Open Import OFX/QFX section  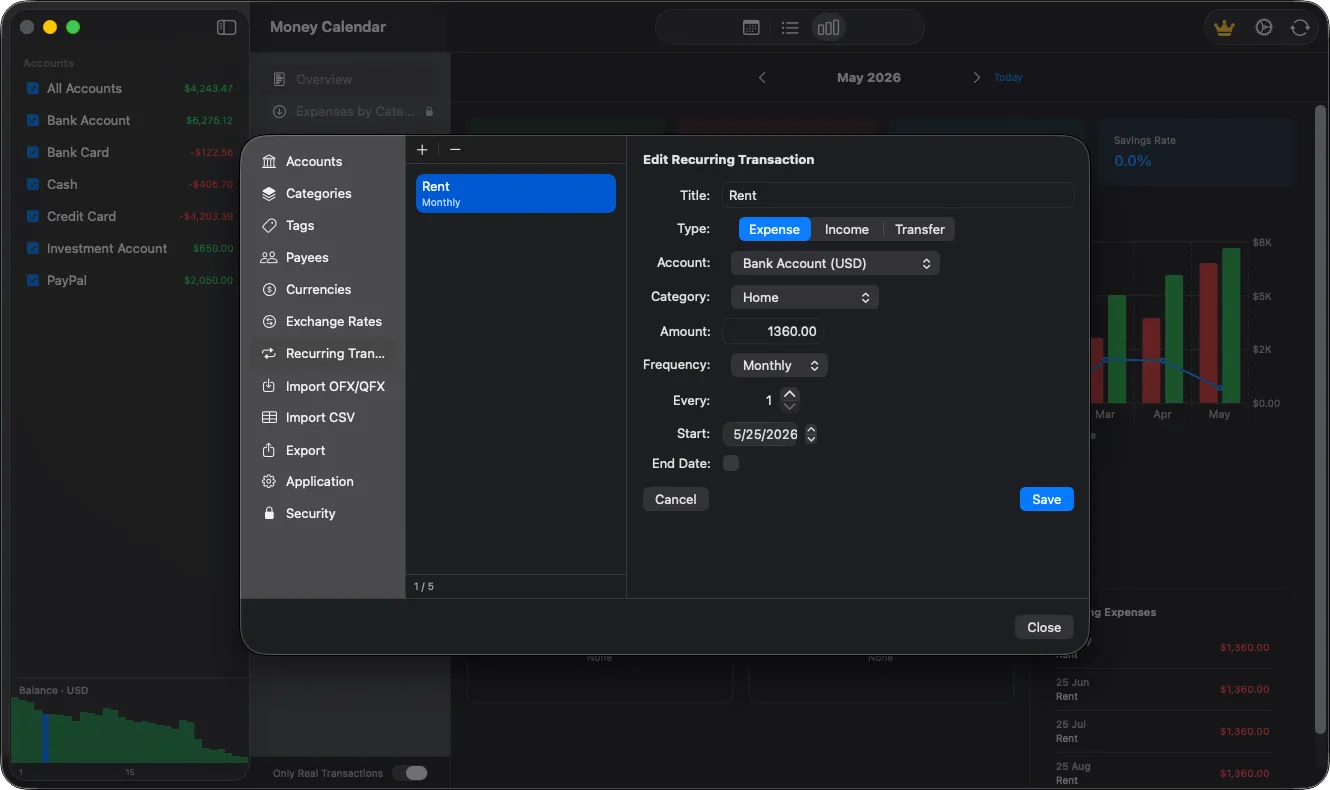click(x=322, y=386)
